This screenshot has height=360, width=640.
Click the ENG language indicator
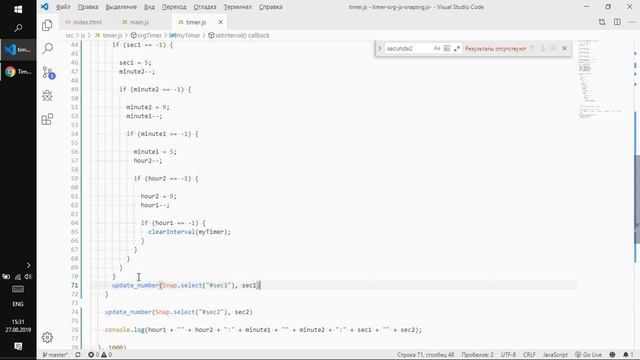[x=18, y=304]
